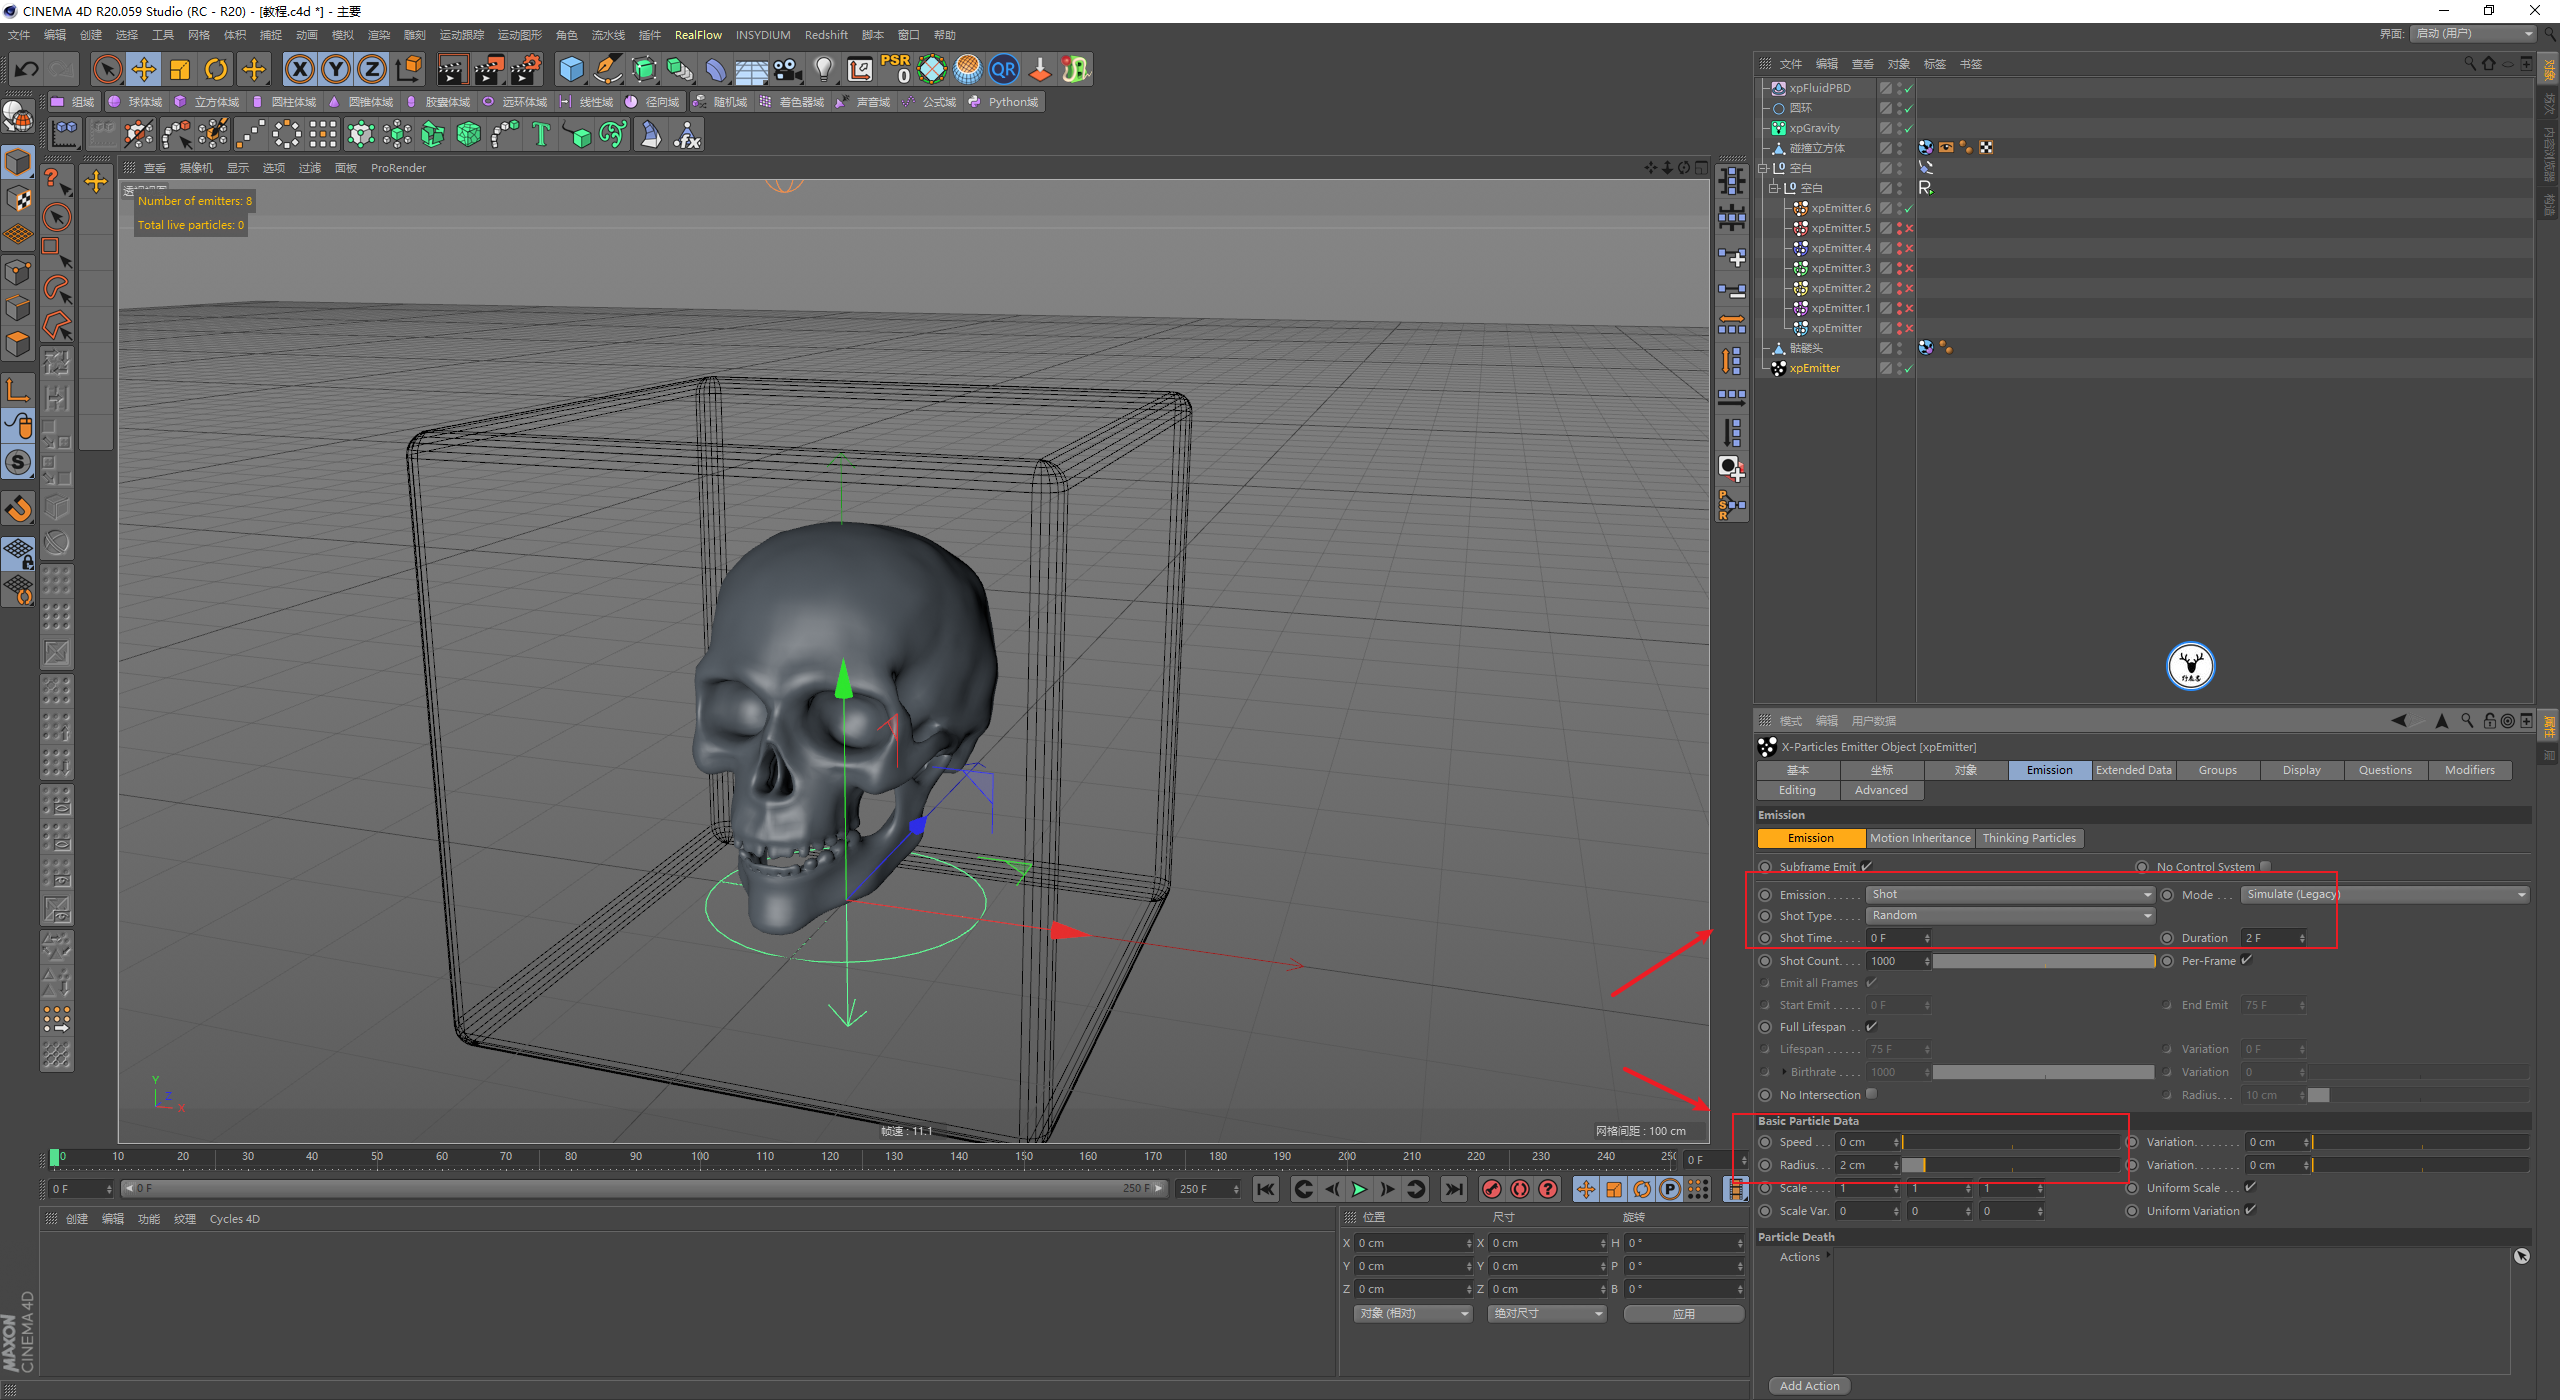2560x1400 pixels.
Task: Open the Thinking Particles sub-tab
Action: pos(2029,838)
